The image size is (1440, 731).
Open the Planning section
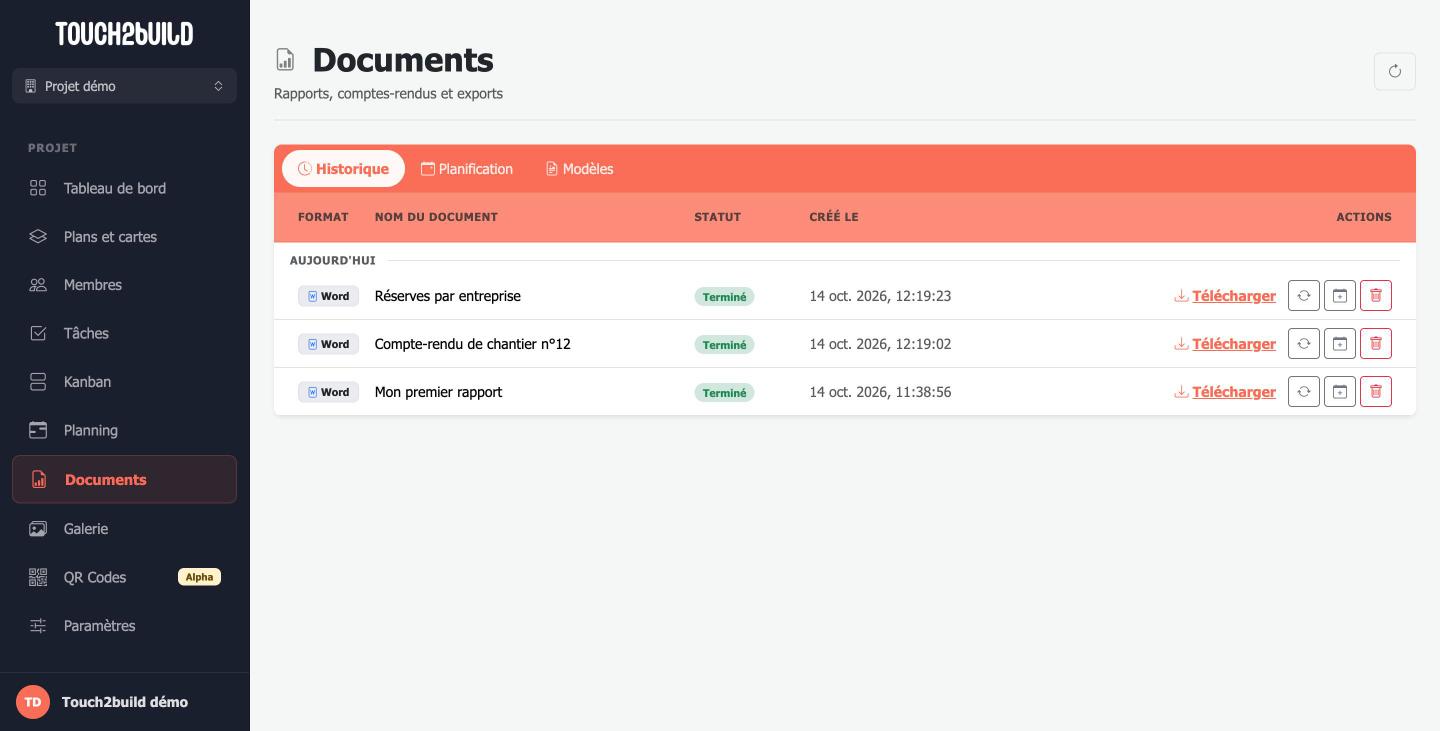pyautogui.click(x=124, y=430)
